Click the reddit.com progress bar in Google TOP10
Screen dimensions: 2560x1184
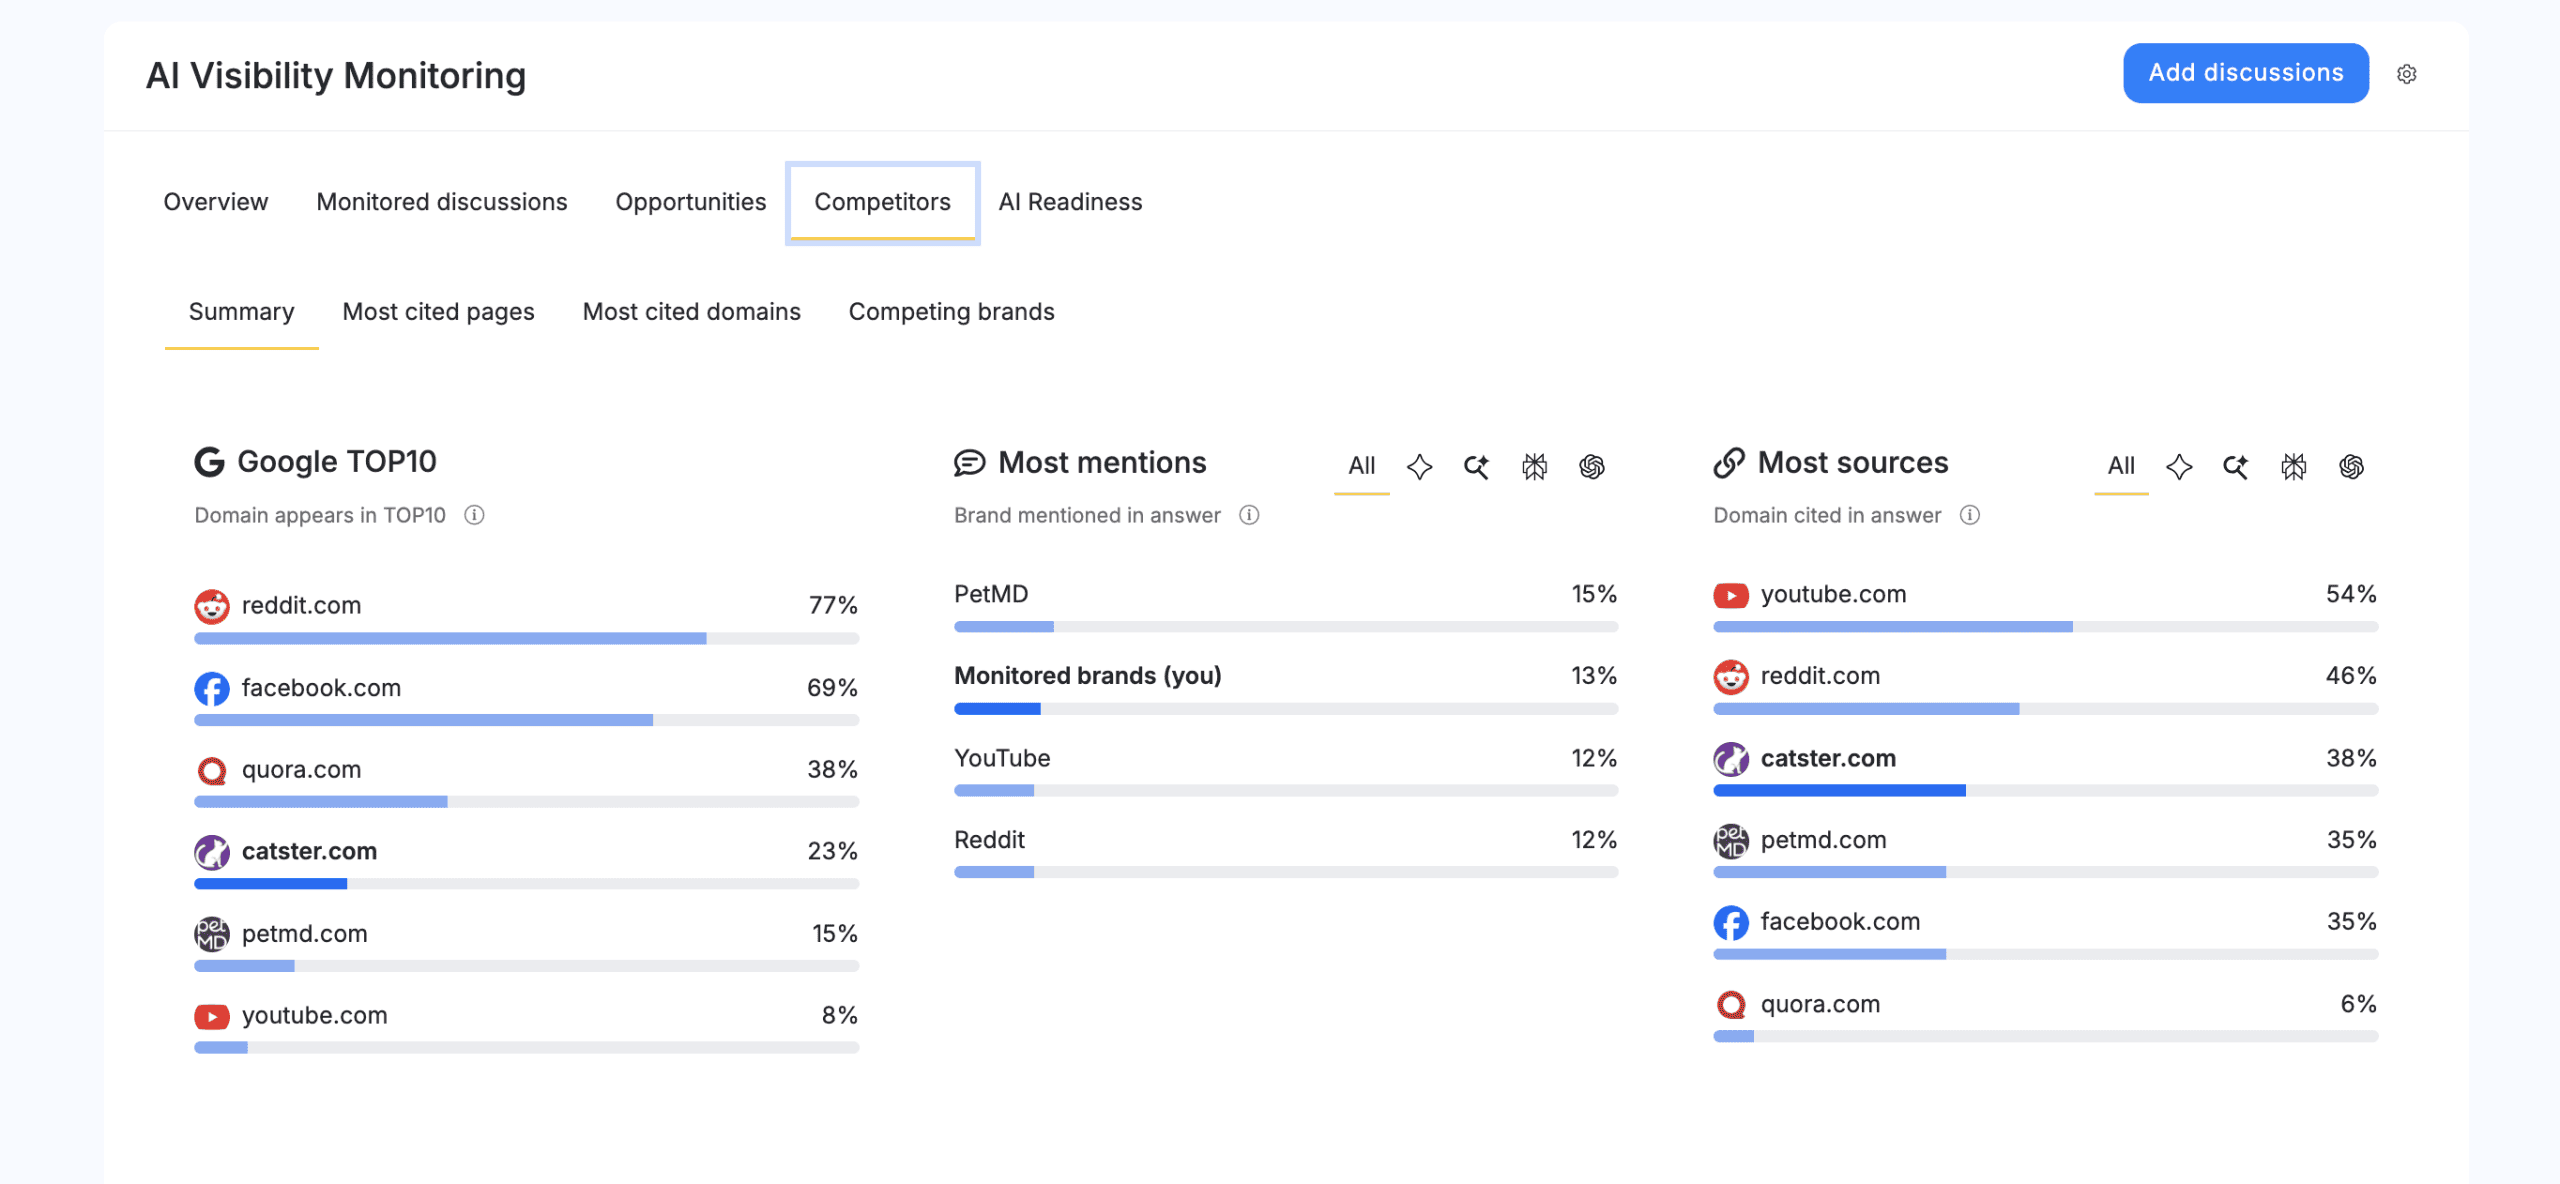pos(527,638)
